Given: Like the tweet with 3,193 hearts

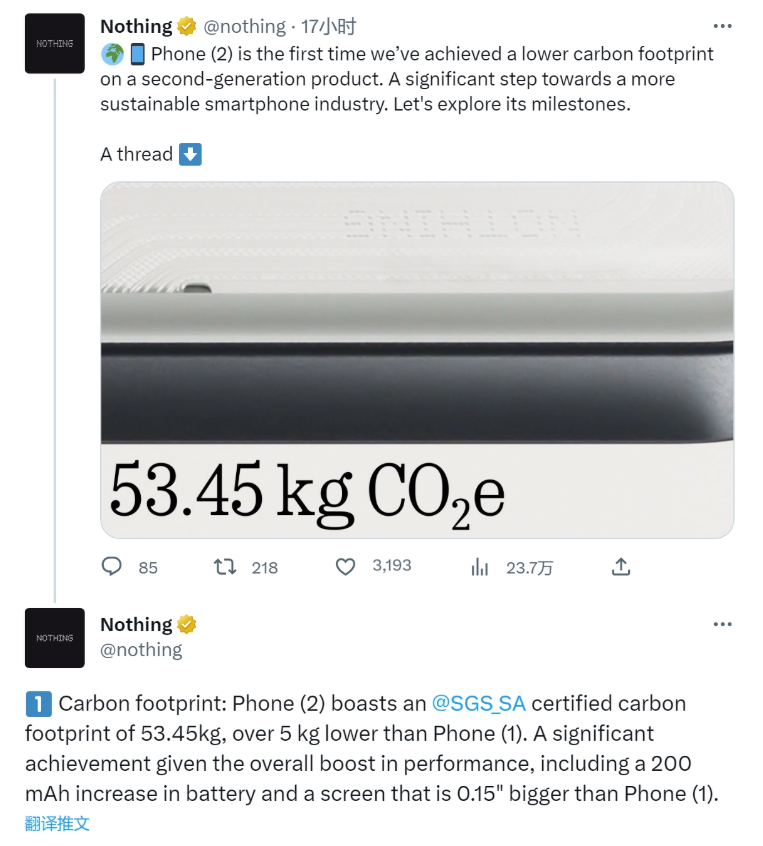Looking at the screenshot, I should point(345,567).
